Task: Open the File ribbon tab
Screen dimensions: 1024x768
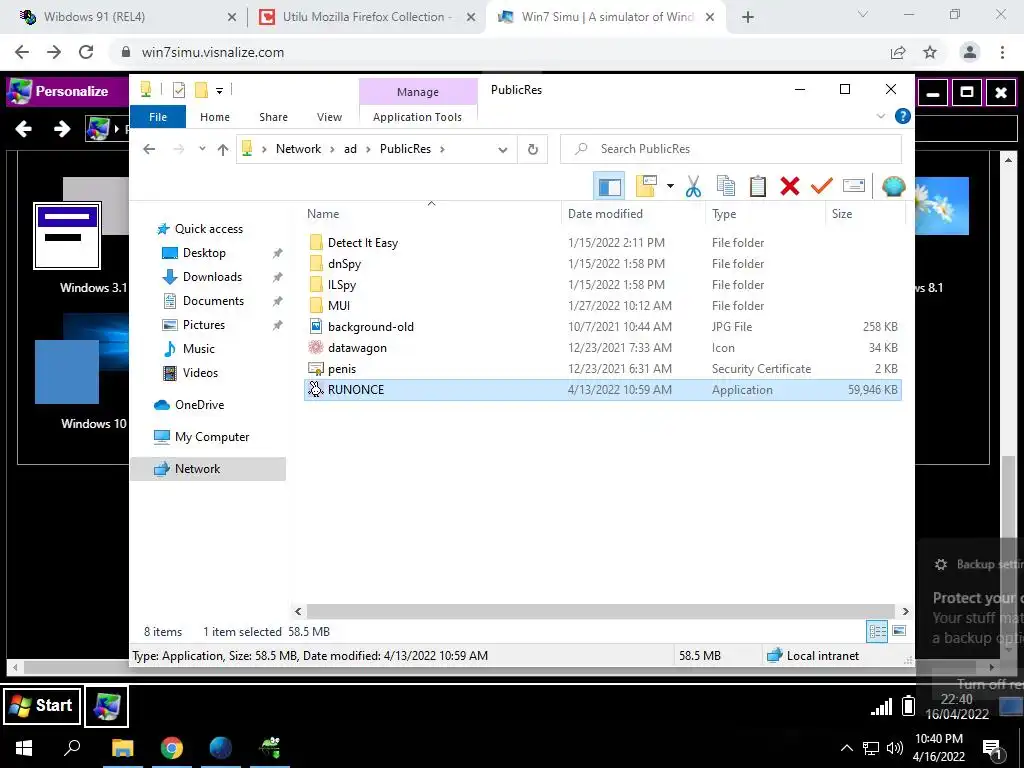Action: 158,117
